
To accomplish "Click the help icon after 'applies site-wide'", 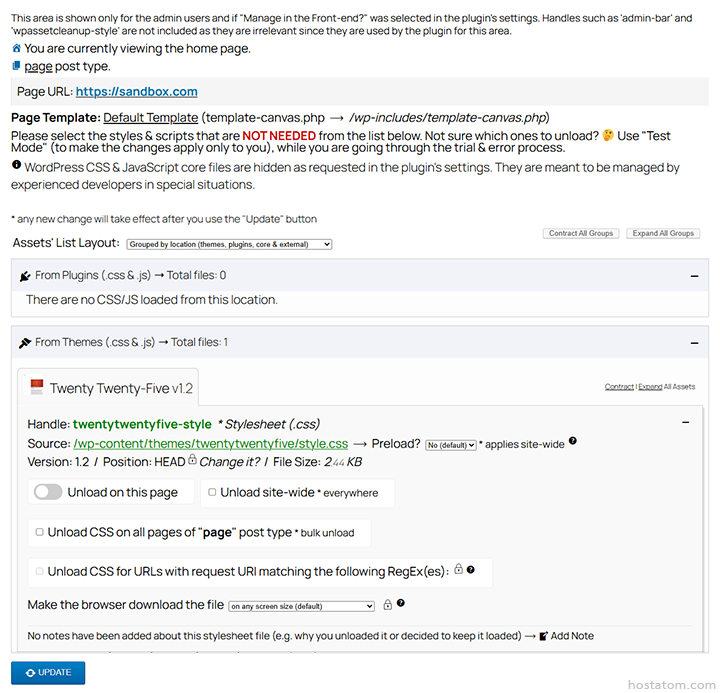I will tap(573, 442).
